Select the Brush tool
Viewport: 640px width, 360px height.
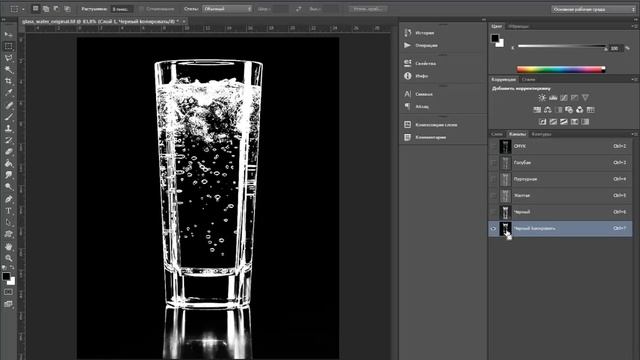[8, 117]
